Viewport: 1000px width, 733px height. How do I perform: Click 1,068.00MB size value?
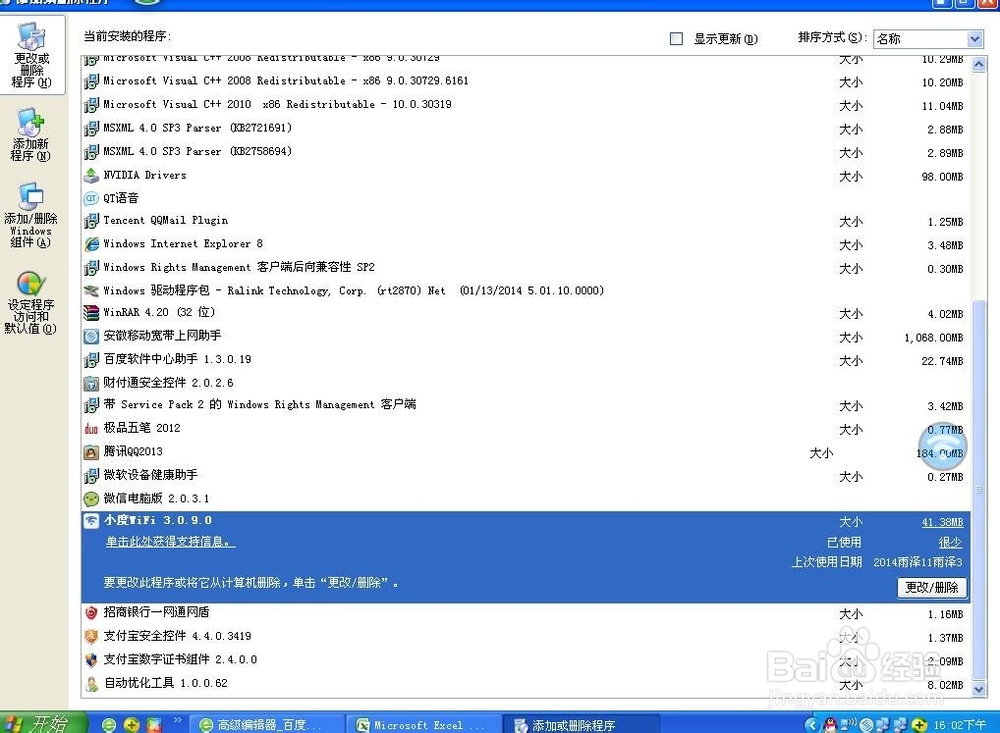point(934,338)
